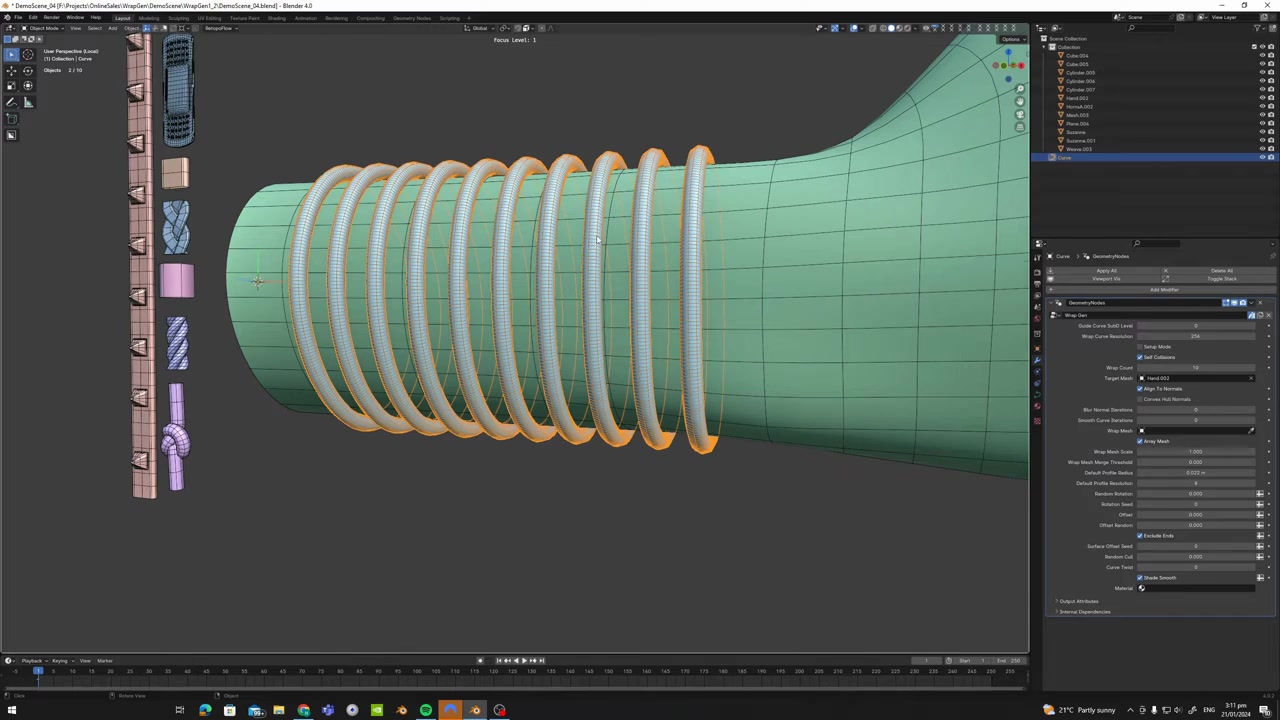The image size is (1280, 720).
Task: Select the Move tool in the viewport toolbar
Action: coord(12,70)
